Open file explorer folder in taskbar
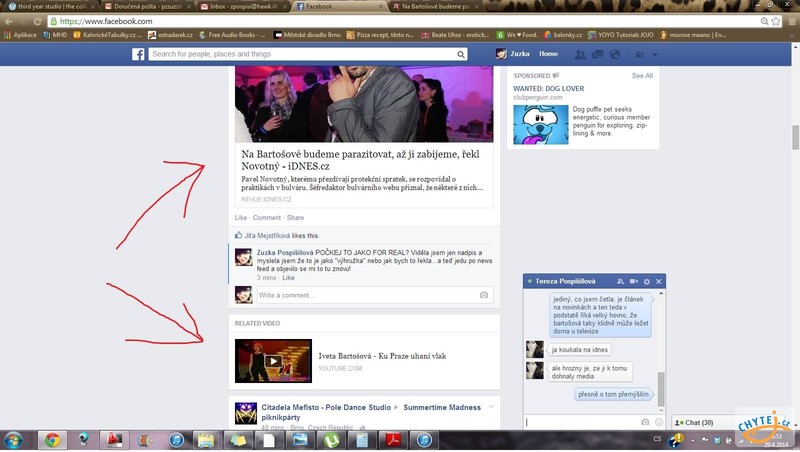The width and height of the screenshot is (800, 452). [x=206, y=440]
